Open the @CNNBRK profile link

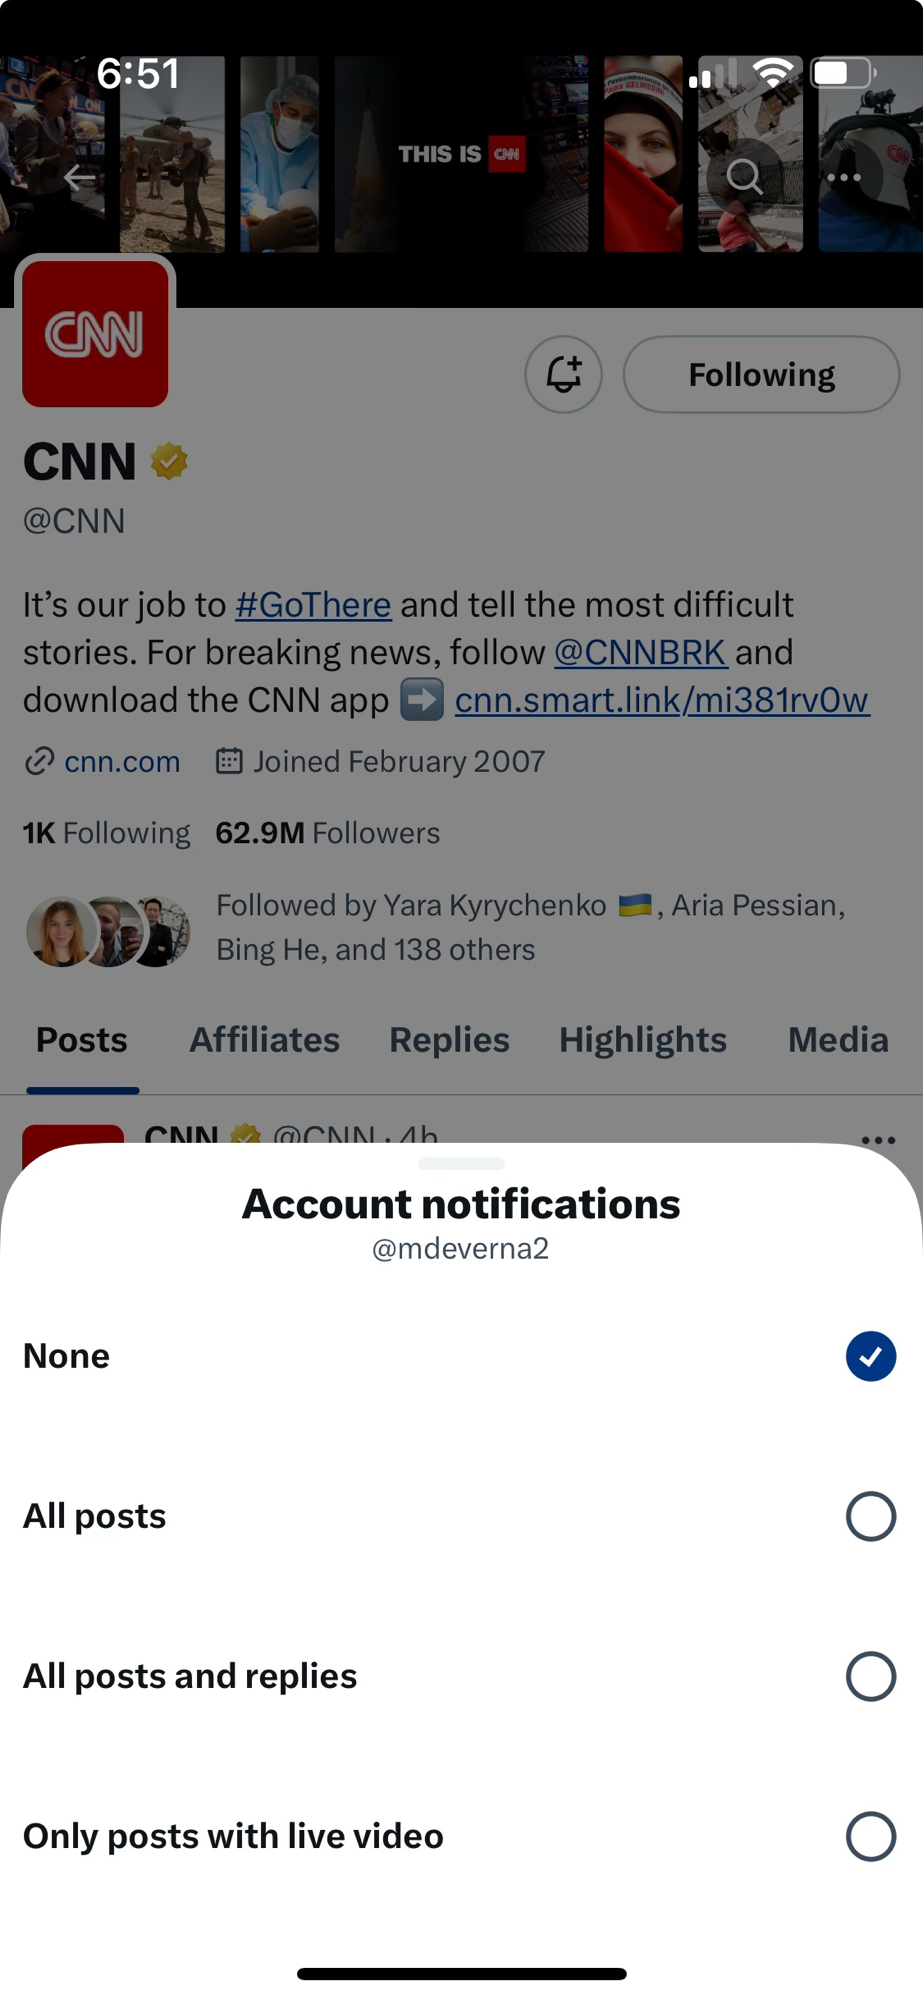pos(640,652)
